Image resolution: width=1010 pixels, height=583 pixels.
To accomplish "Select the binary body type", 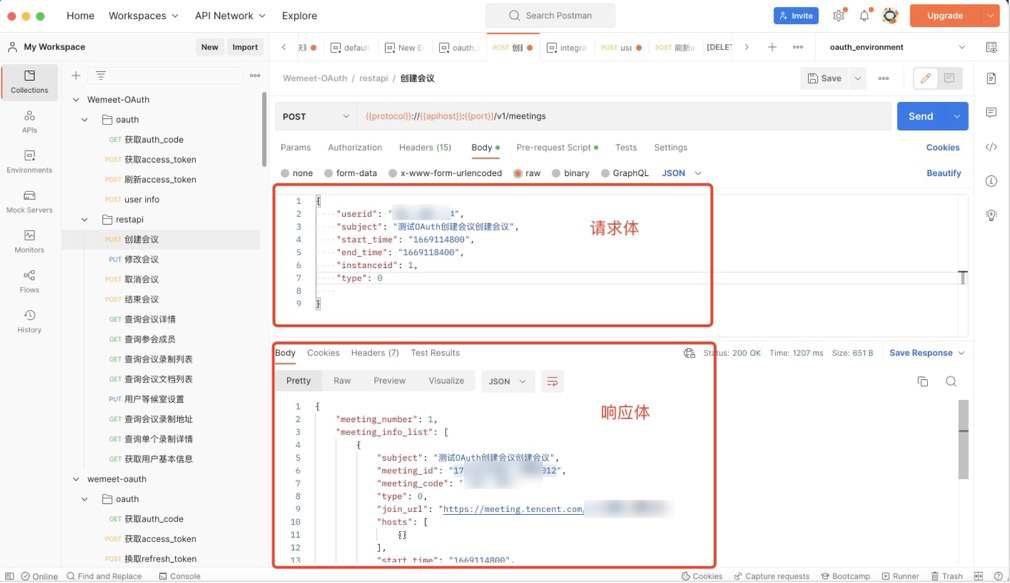I will click(x=570, y=173).
